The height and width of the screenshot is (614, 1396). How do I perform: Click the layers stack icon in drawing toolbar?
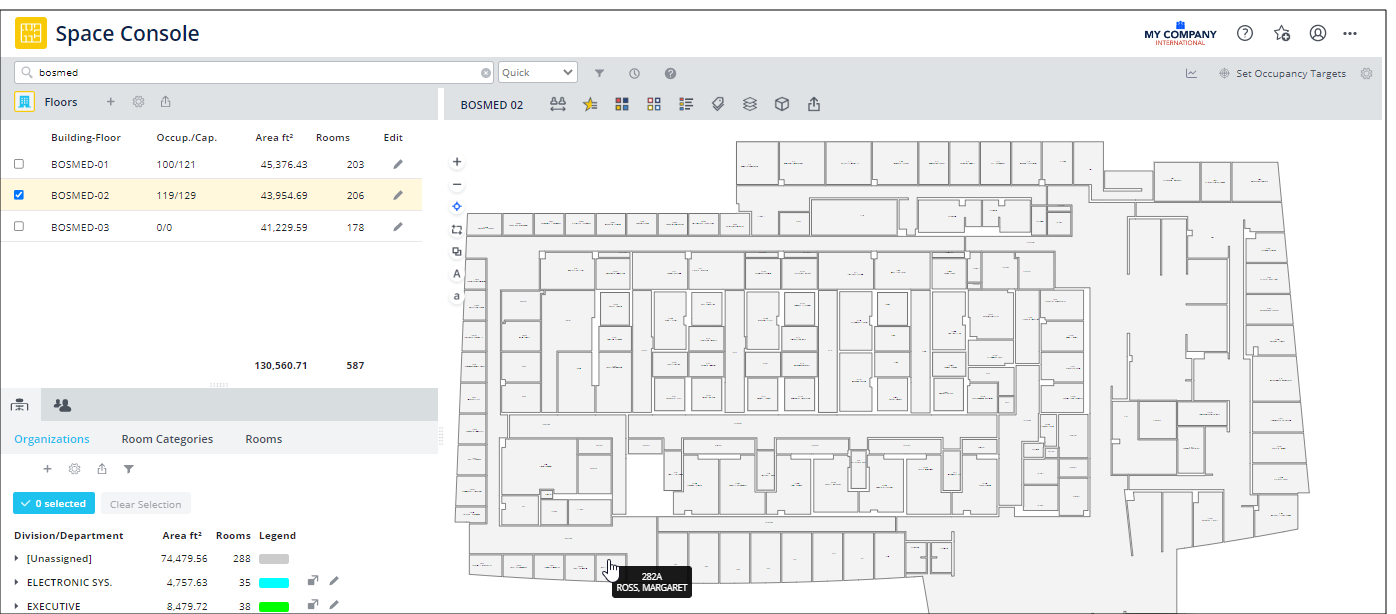click(x=749, y=104)
